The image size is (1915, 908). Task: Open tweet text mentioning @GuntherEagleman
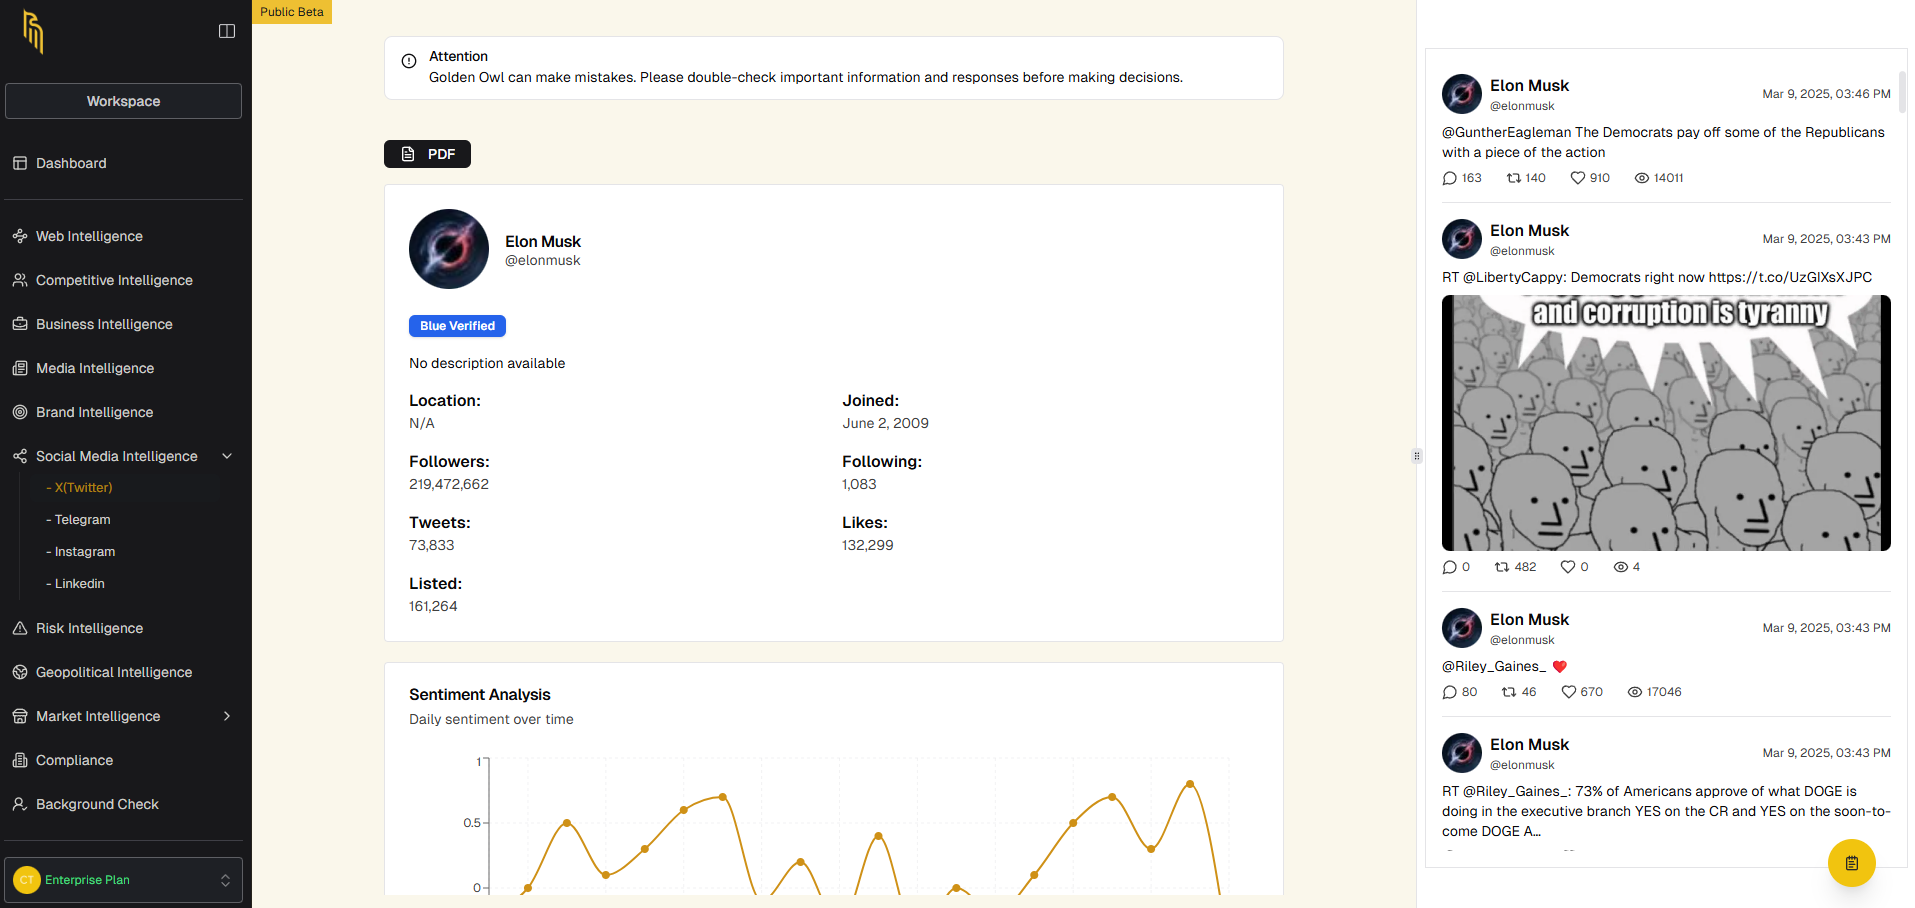click(x=1663, y=142)
